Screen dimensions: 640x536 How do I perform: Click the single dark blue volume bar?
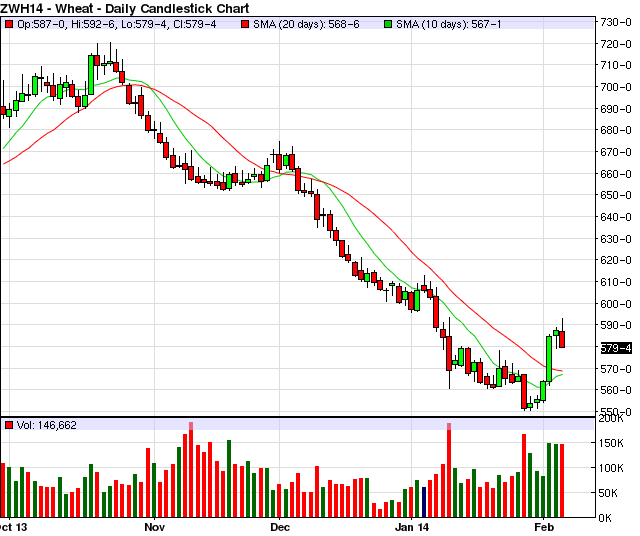click(x=424, y=502)
